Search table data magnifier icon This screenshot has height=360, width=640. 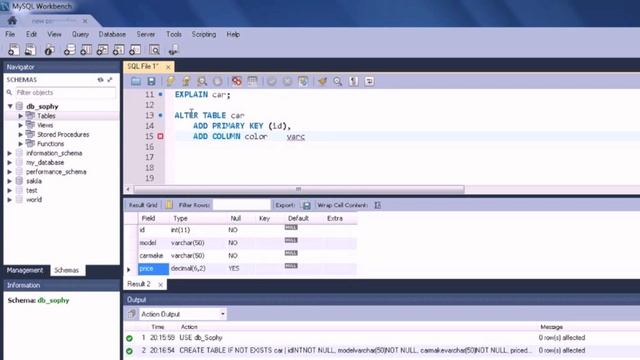(154, 50)
